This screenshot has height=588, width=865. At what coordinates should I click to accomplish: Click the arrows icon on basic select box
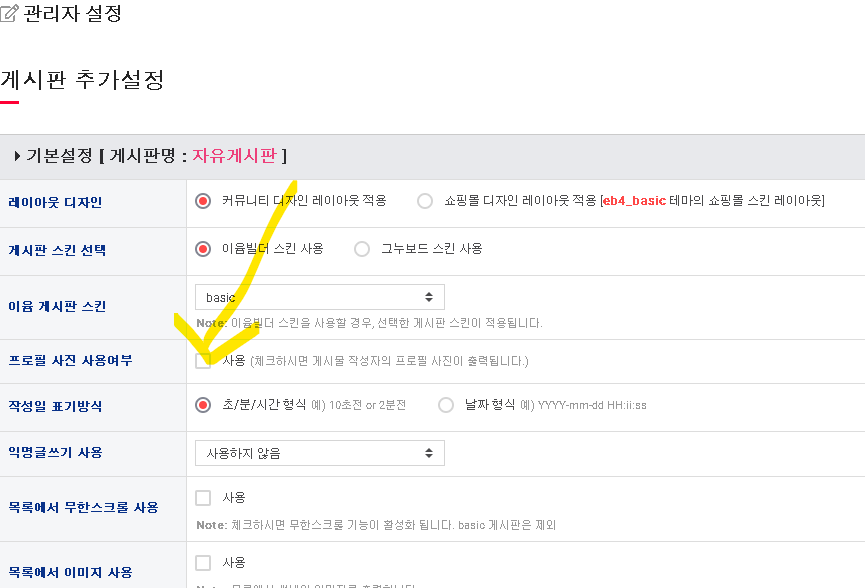tap(429, 297)
